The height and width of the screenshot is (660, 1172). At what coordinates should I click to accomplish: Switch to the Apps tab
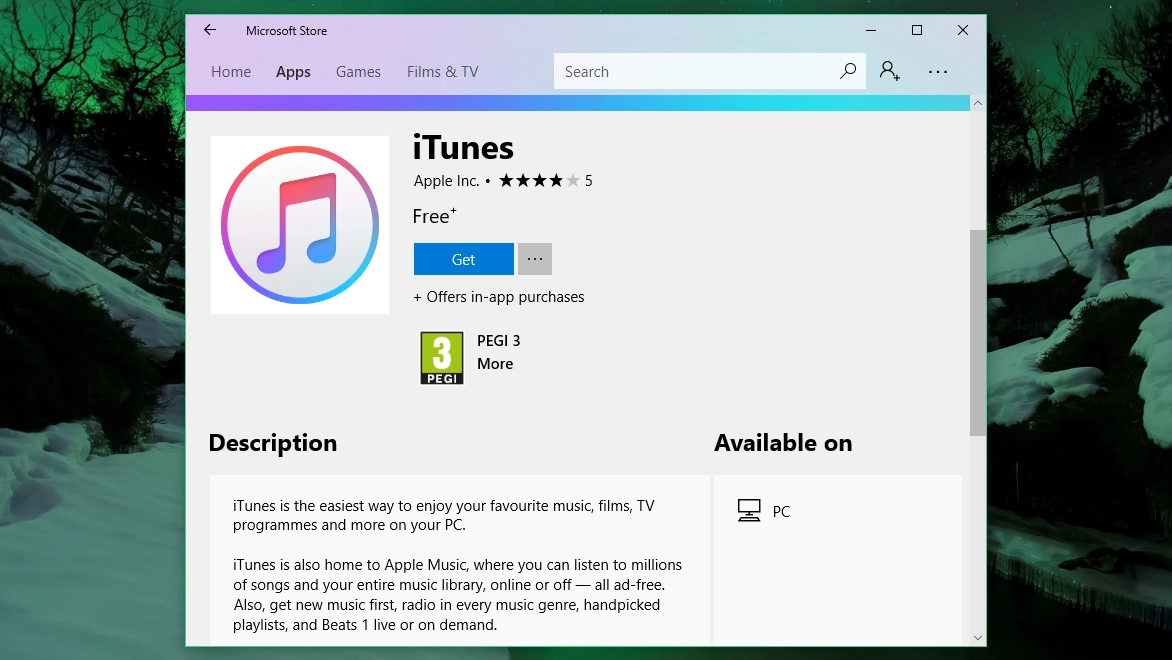point(293,72)
